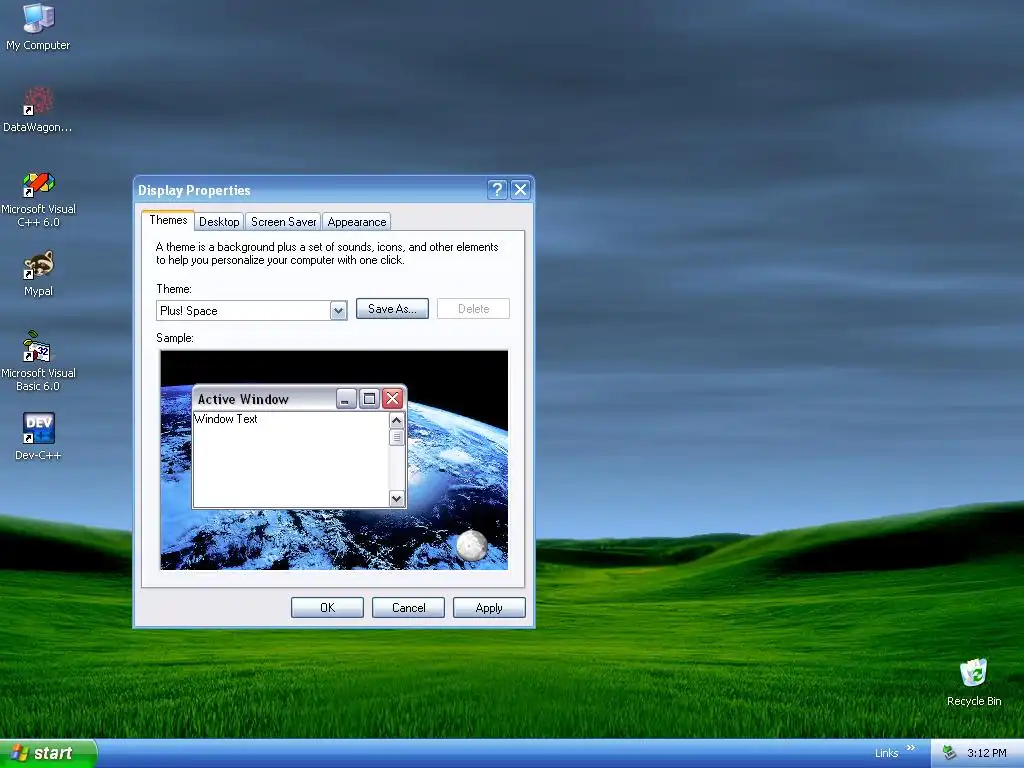
Task: Open the Theme dropdown arrow
Action: pyautogui.click(x=338, y=311)
